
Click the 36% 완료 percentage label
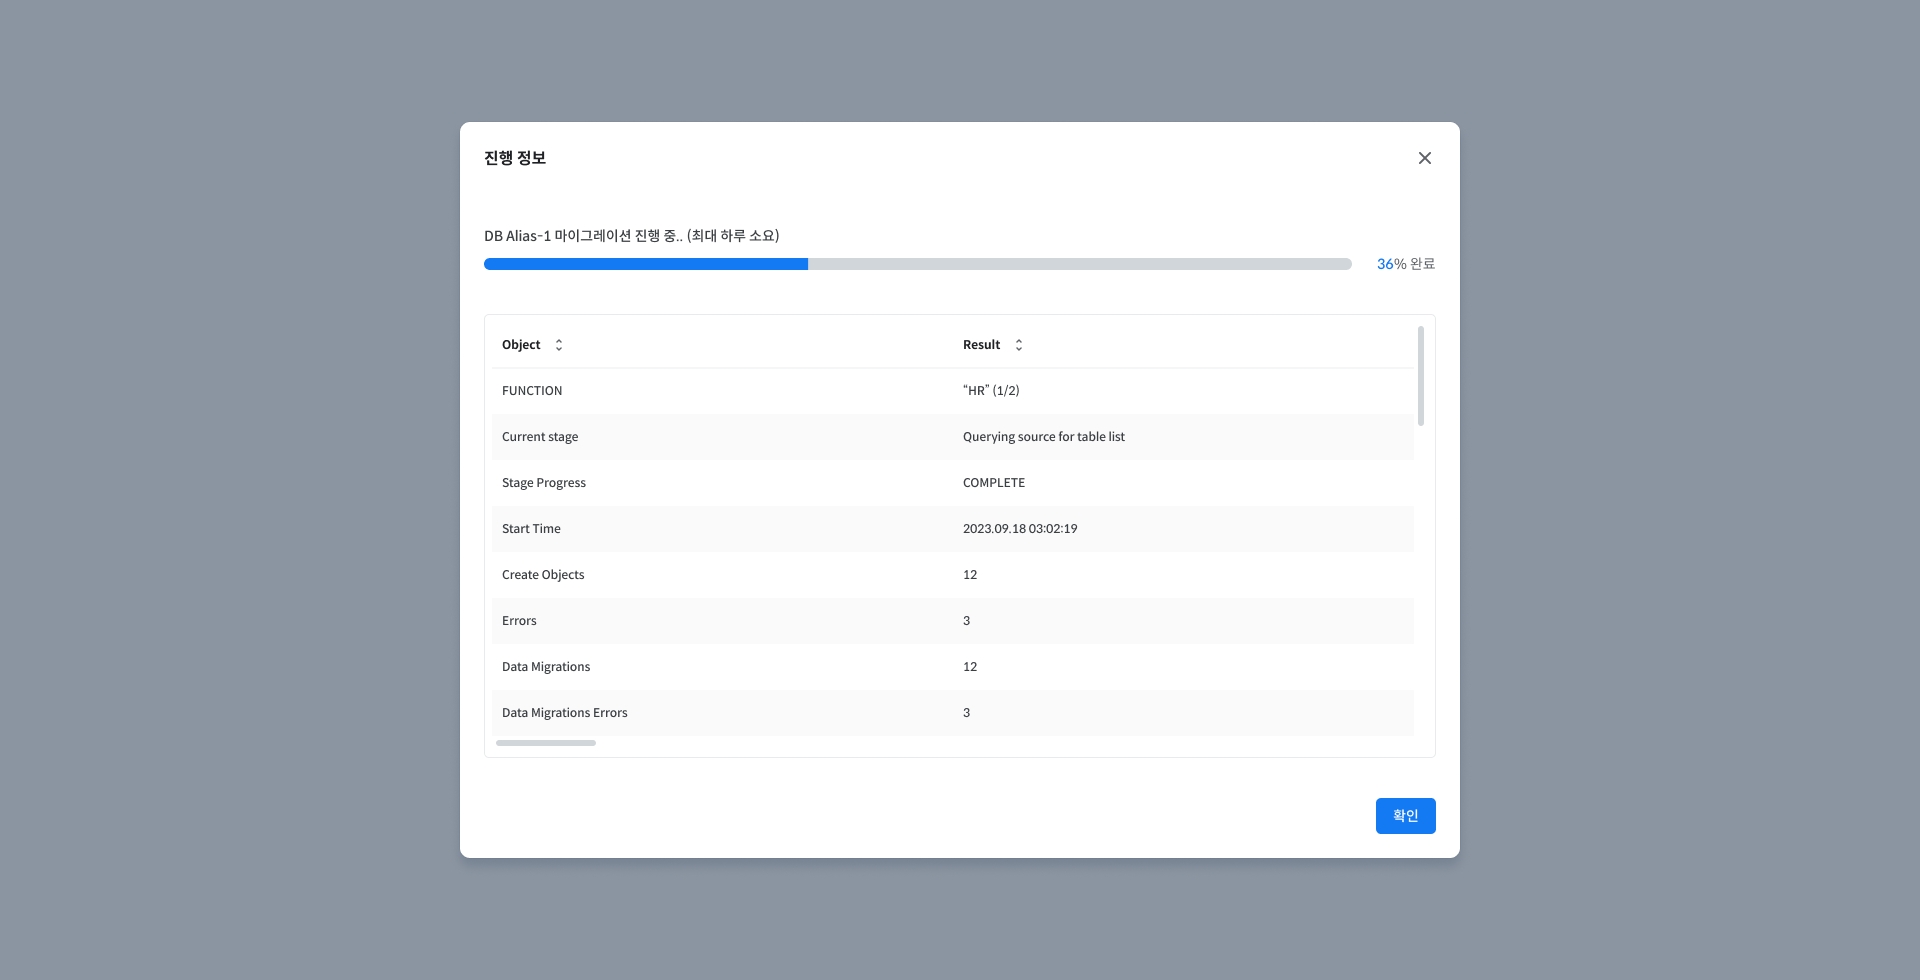[x=1405, y=264]
